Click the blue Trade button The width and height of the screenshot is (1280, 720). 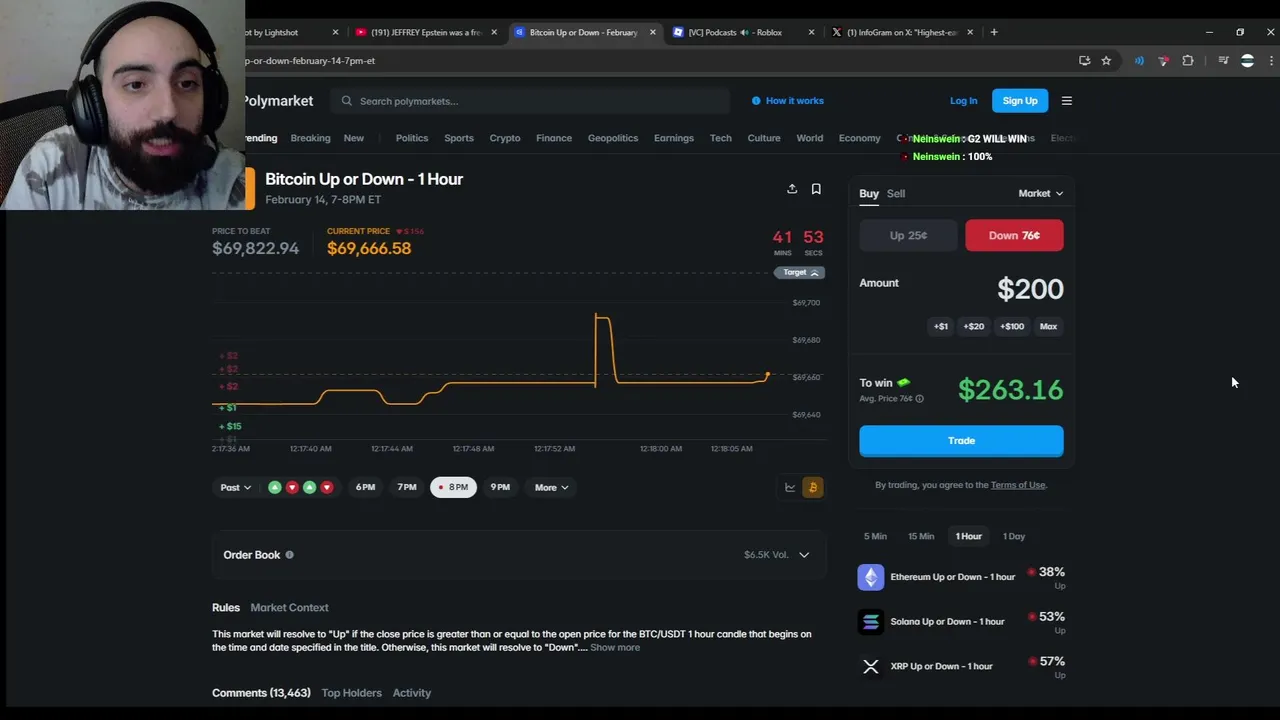click(961, 441)
